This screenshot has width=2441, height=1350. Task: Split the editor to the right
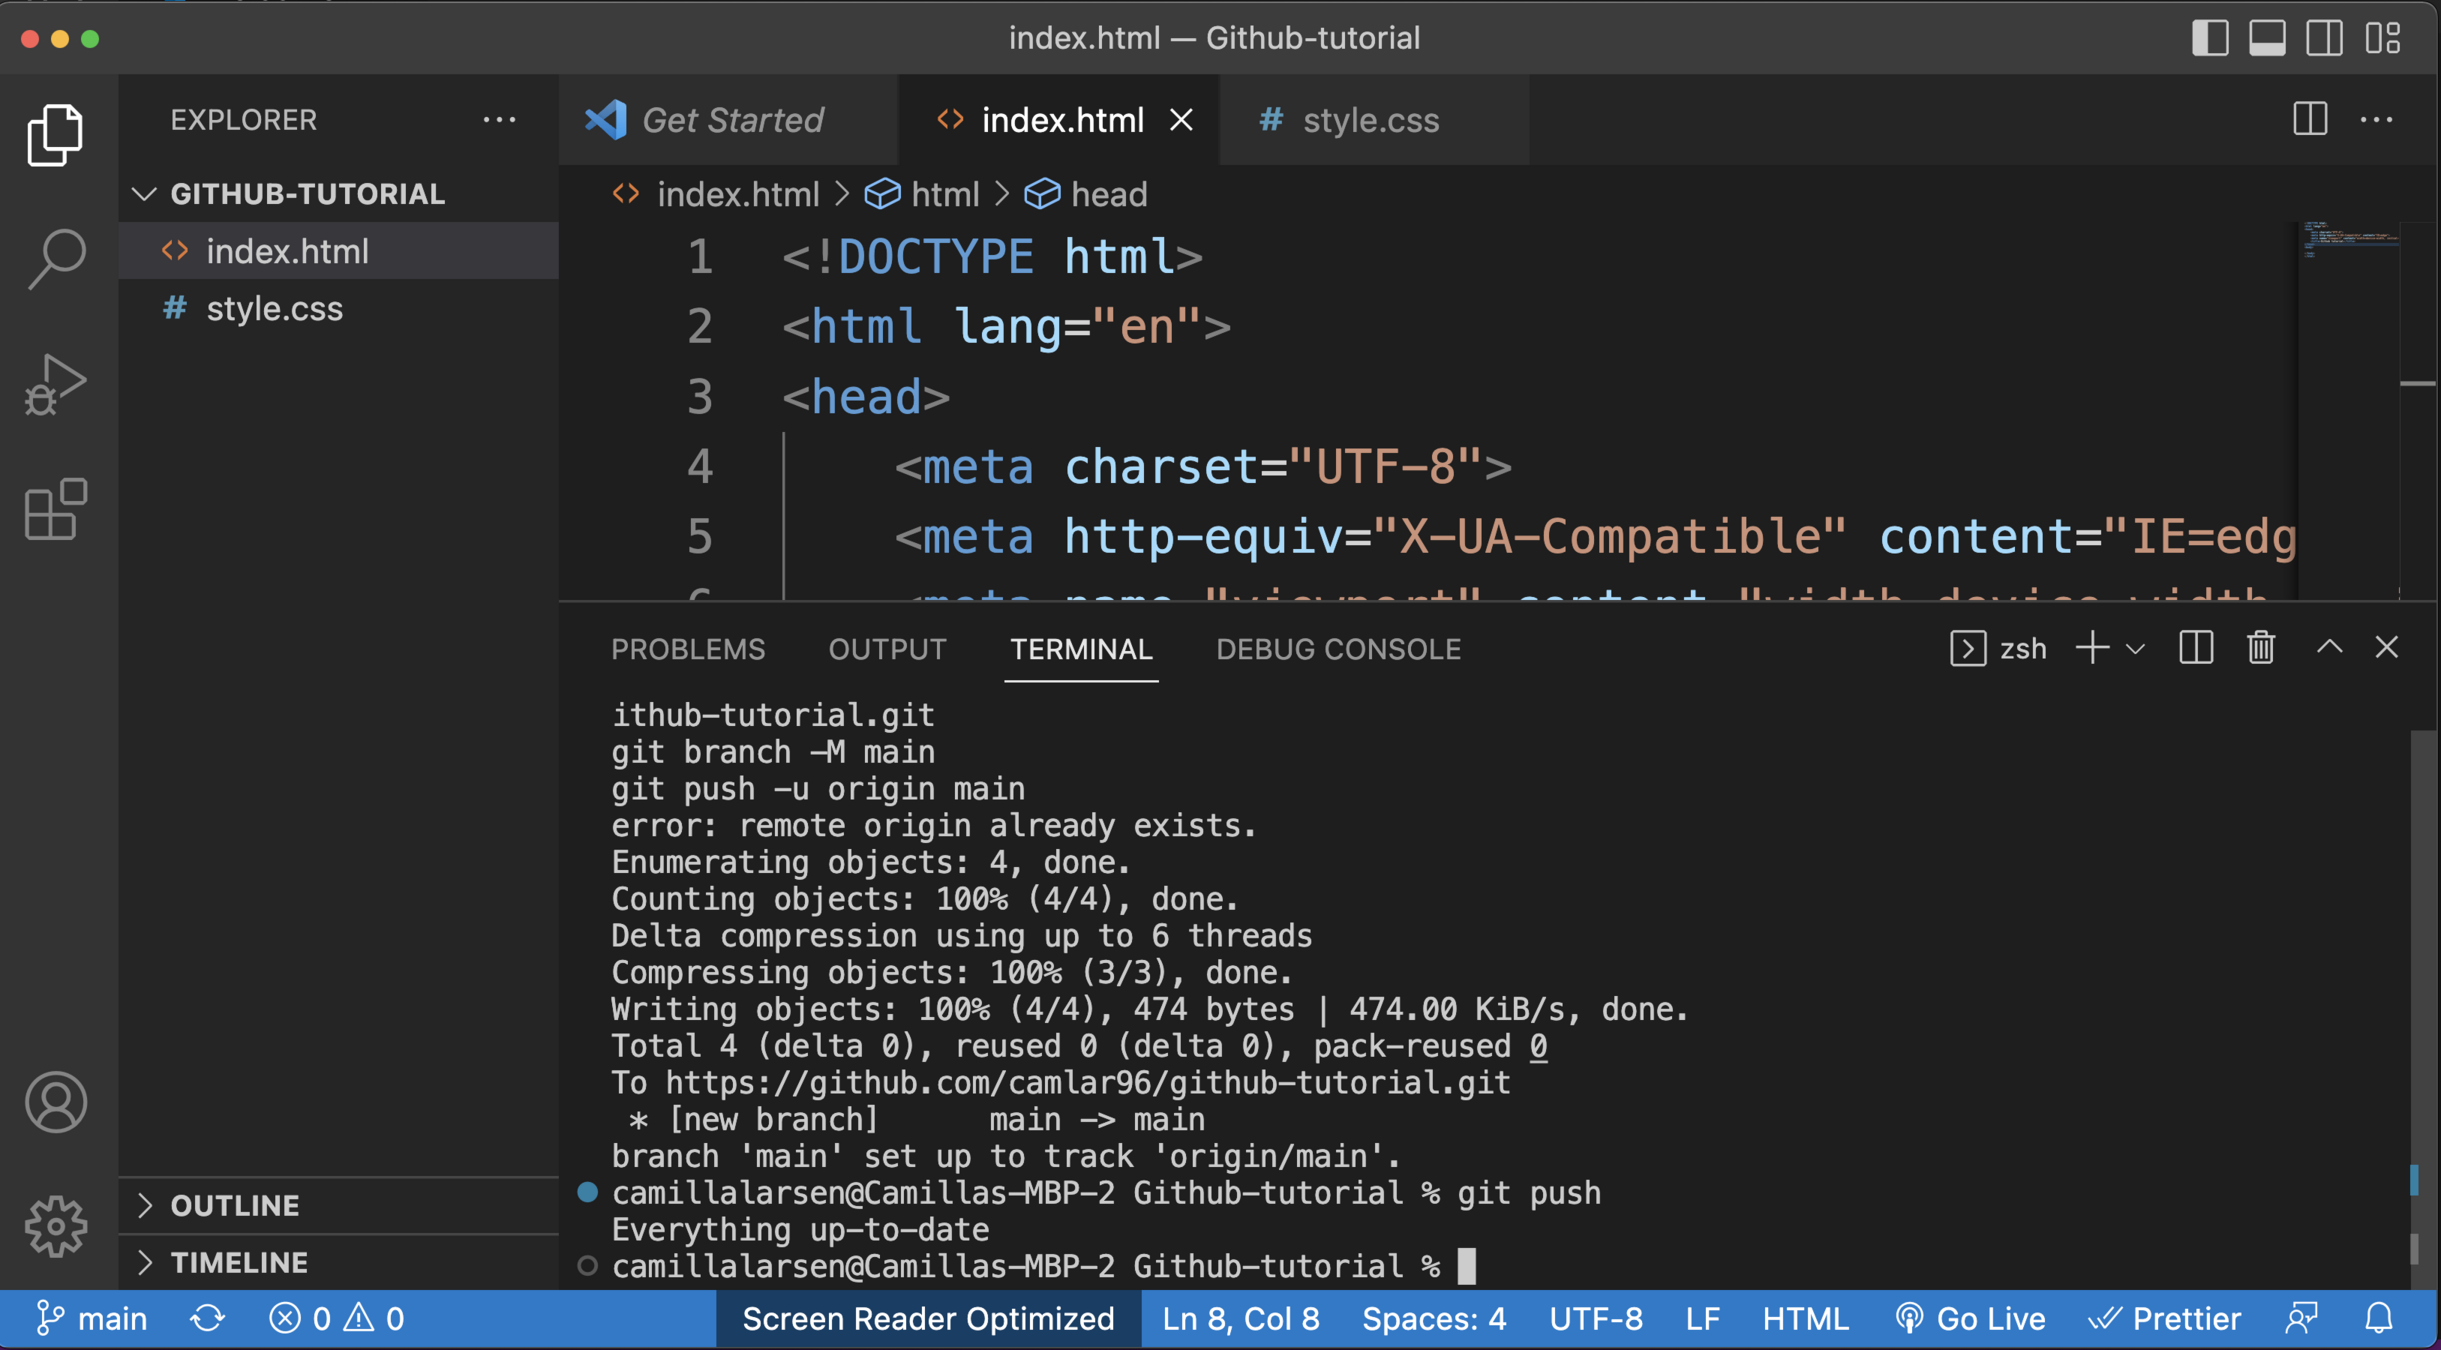[2310, 120]
